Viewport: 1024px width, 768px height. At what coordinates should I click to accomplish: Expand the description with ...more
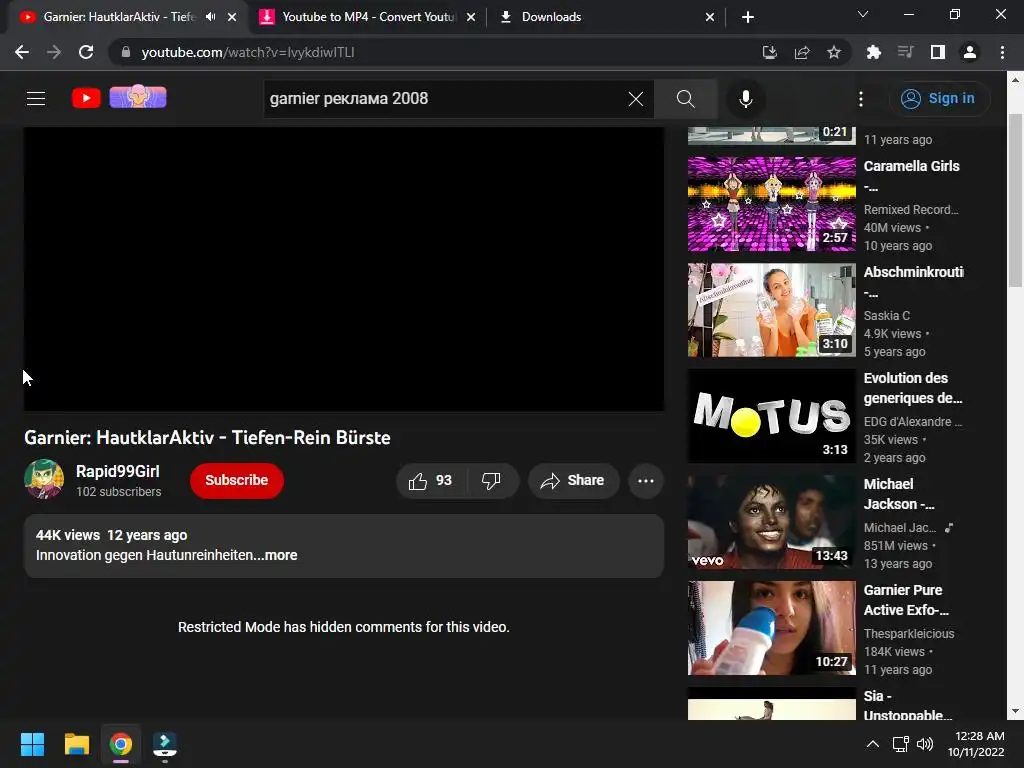pos(281,555)
